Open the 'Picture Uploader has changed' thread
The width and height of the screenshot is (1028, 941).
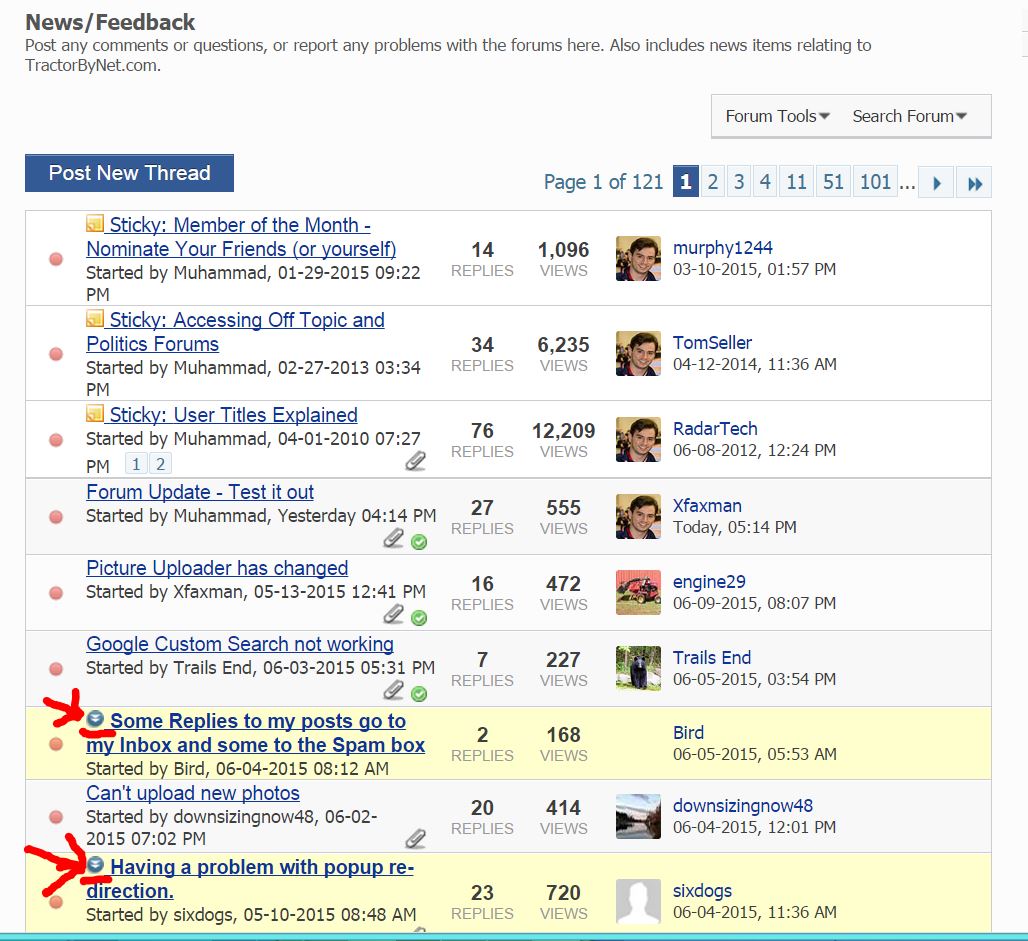(x=217, y=568)
